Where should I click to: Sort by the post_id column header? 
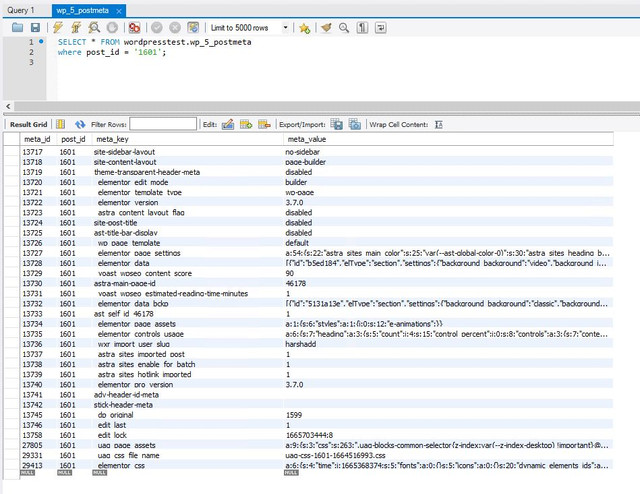click(74, 139)
